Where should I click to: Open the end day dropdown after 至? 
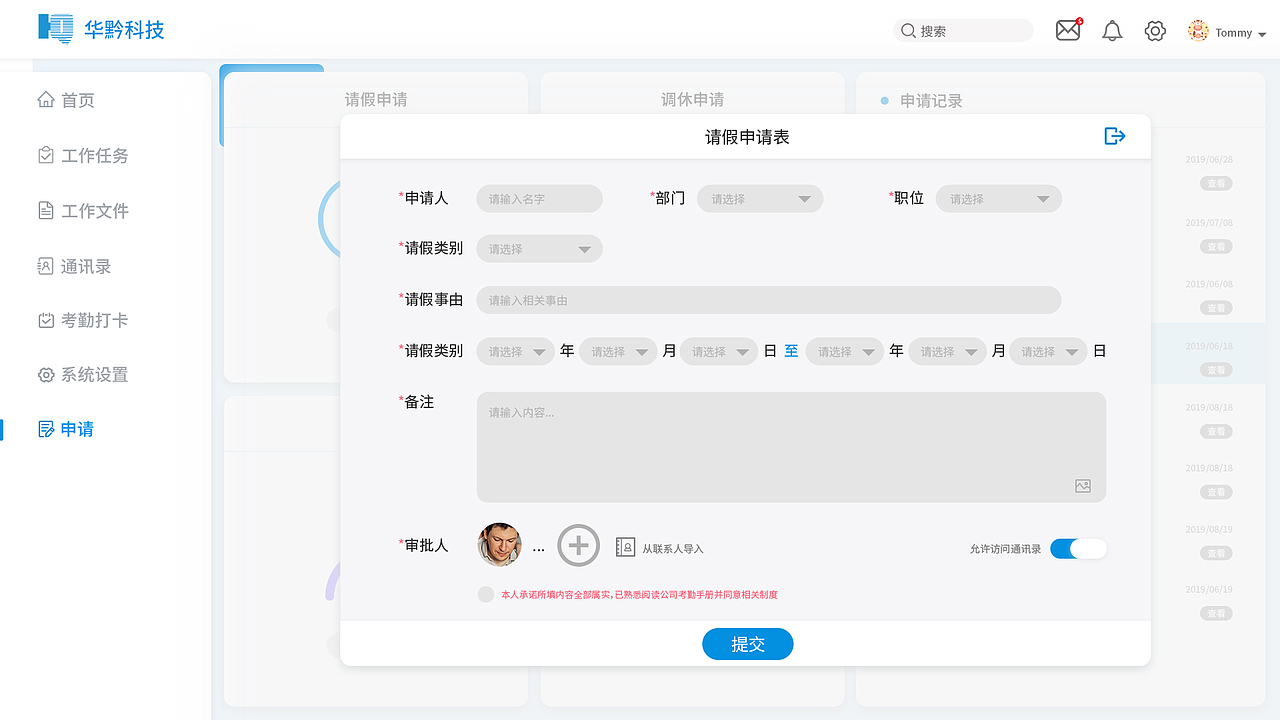click(x=1048, y=352)
